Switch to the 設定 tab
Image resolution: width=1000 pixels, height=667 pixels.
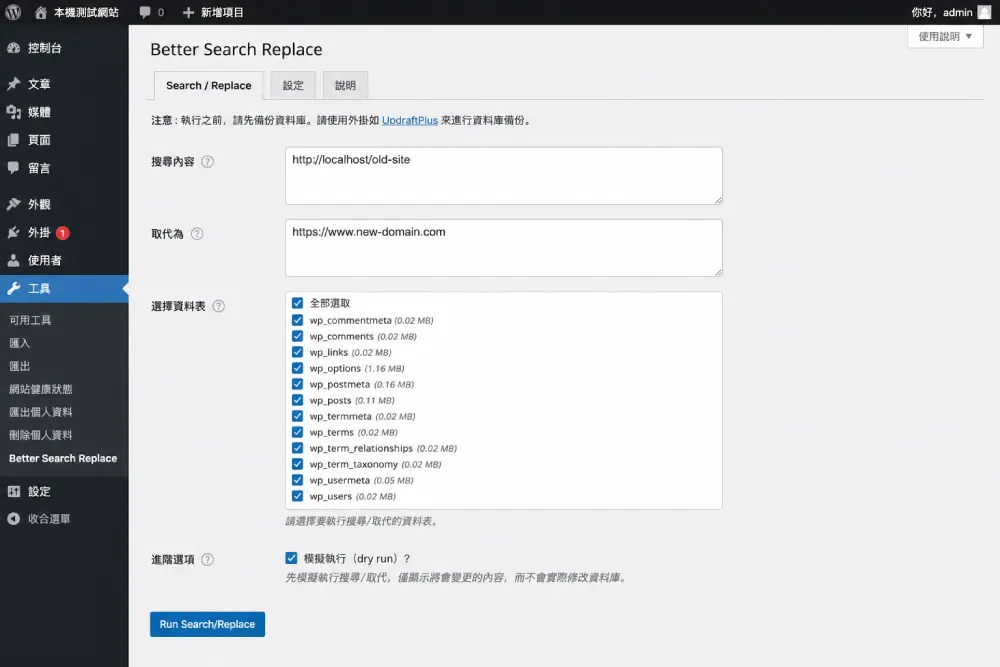(x=293, y=85)
